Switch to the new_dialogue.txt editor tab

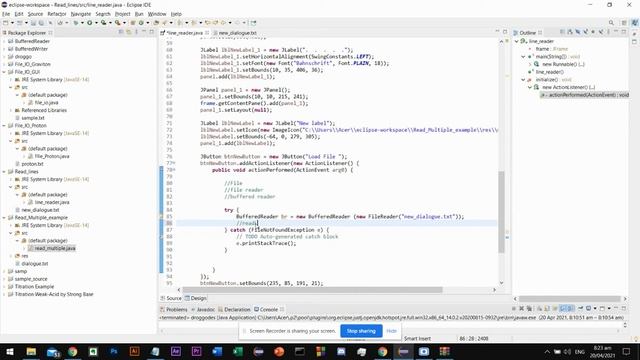[238, 33]
